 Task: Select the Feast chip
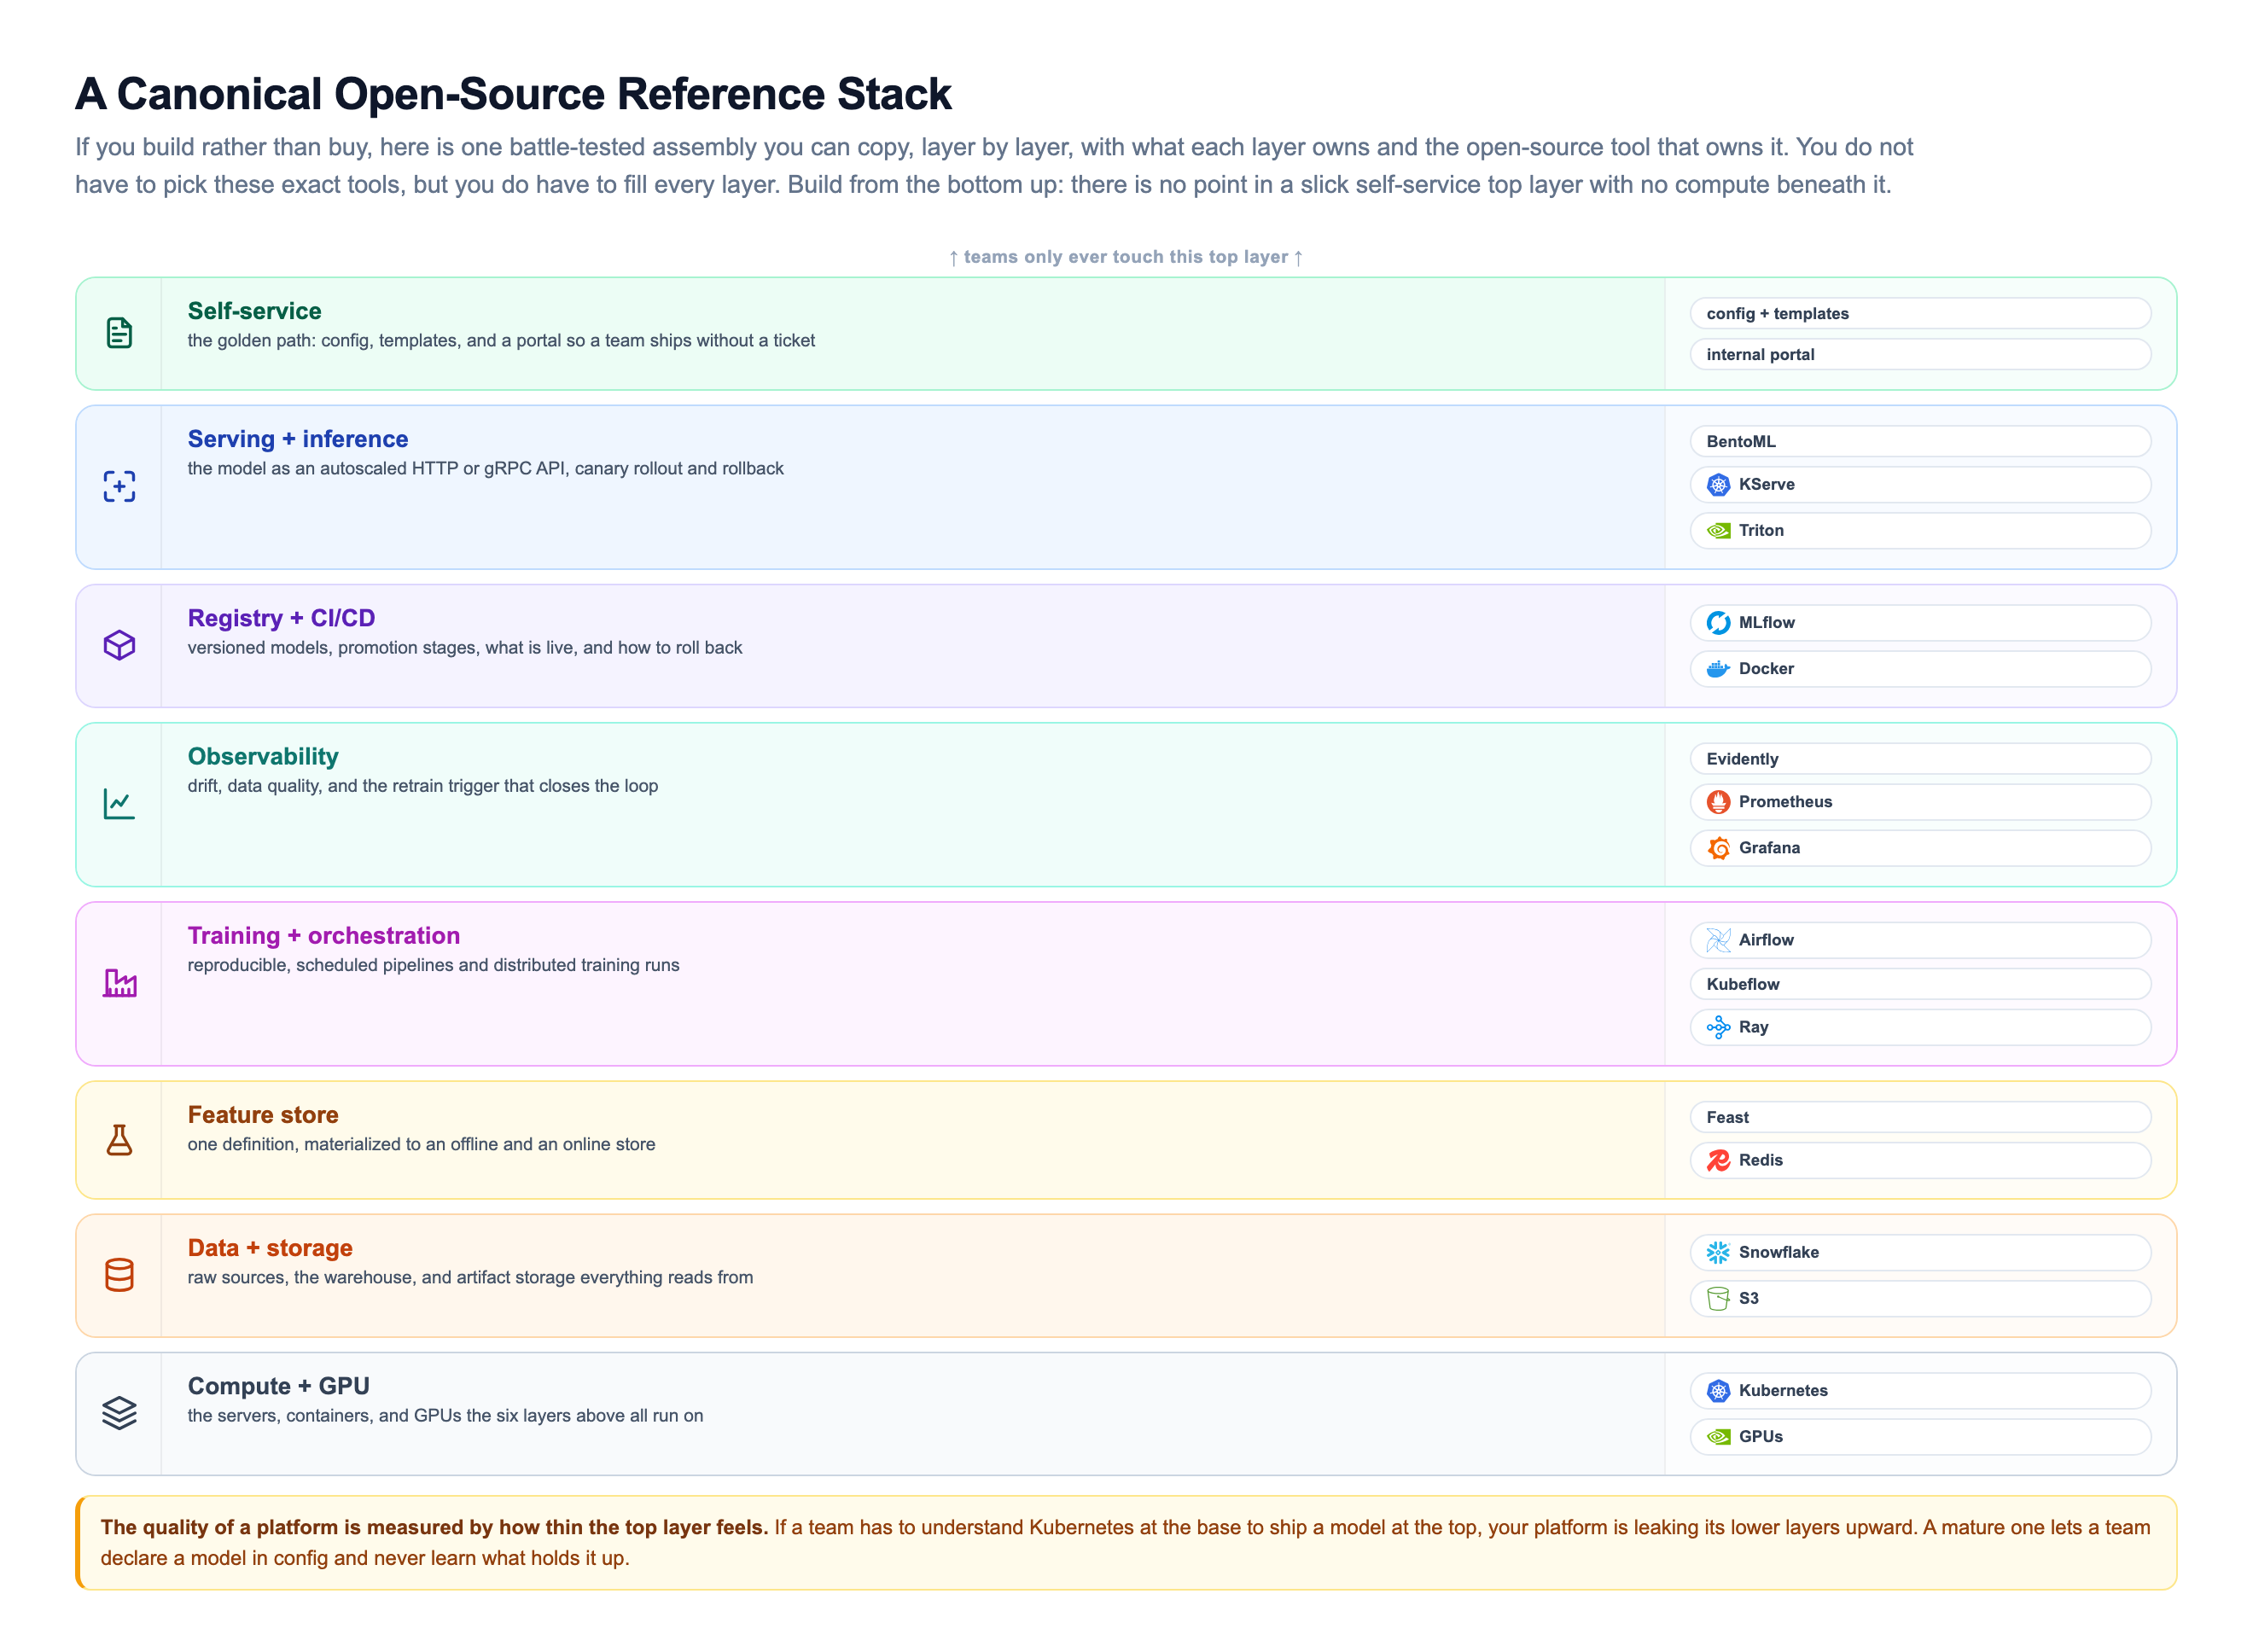point(1920,1117)
